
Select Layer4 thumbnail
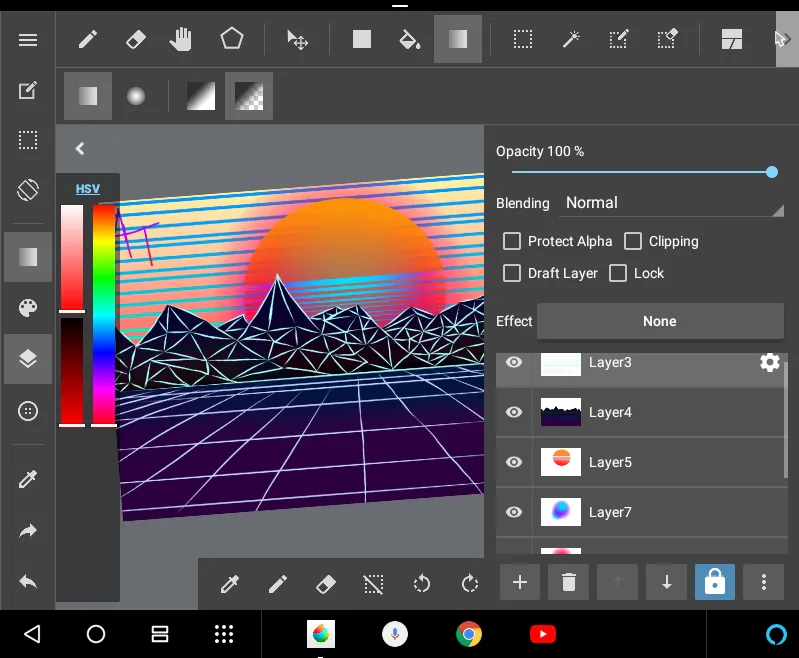(561, 412)
